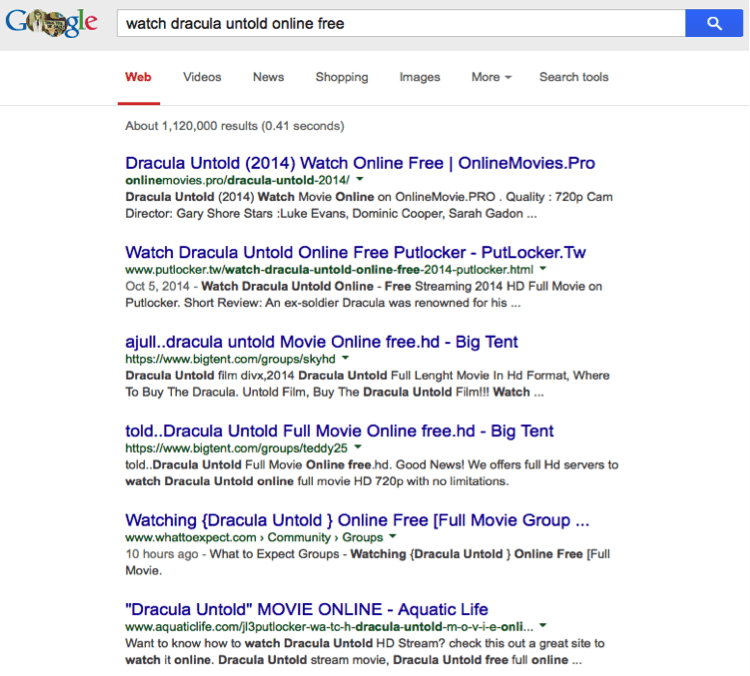Viewport: 750px width, 676px height.
Task: Open the ajull..dracula untold Big Tent result
Action: 321,342
